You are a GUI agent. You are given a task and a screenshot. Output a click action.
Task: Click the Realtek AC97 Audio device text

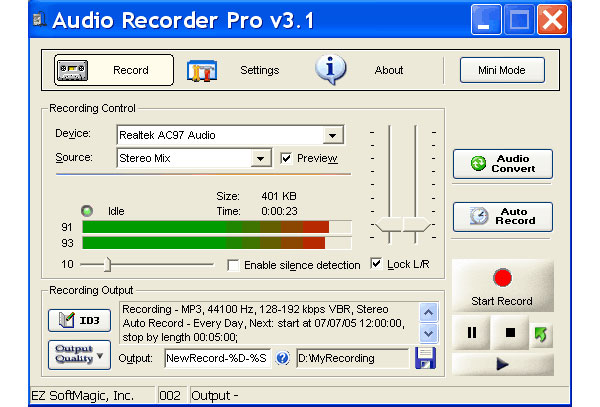click(167, 135)
